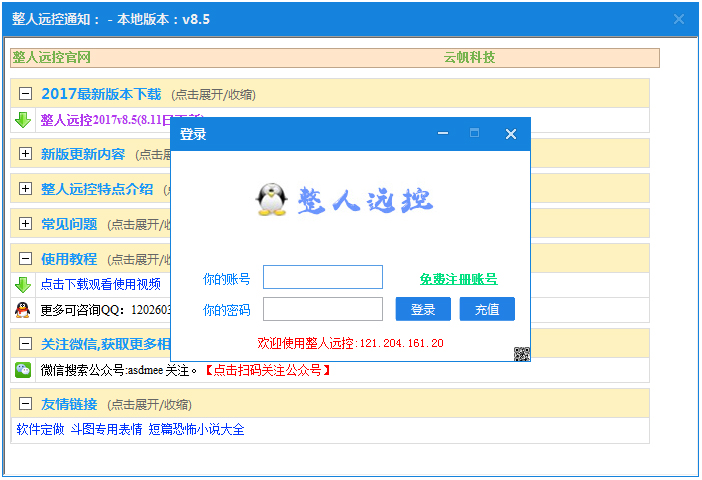Focus the 你的账号 input field
Image resolution: width=702 pixels, height=480 pixels.
click(323, 277)
